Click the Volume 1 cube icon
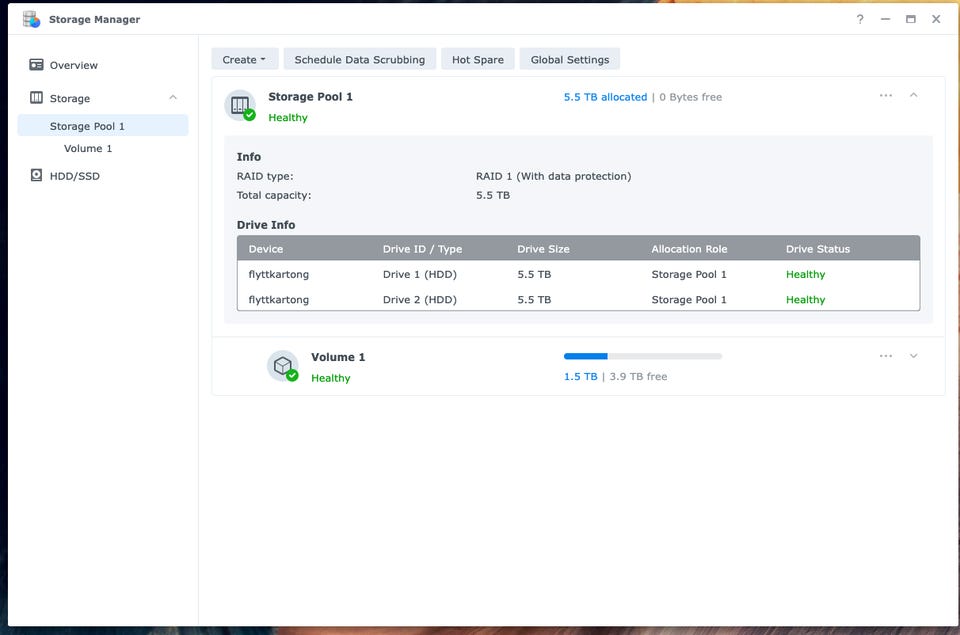960x635 pixels. point(283,365)
